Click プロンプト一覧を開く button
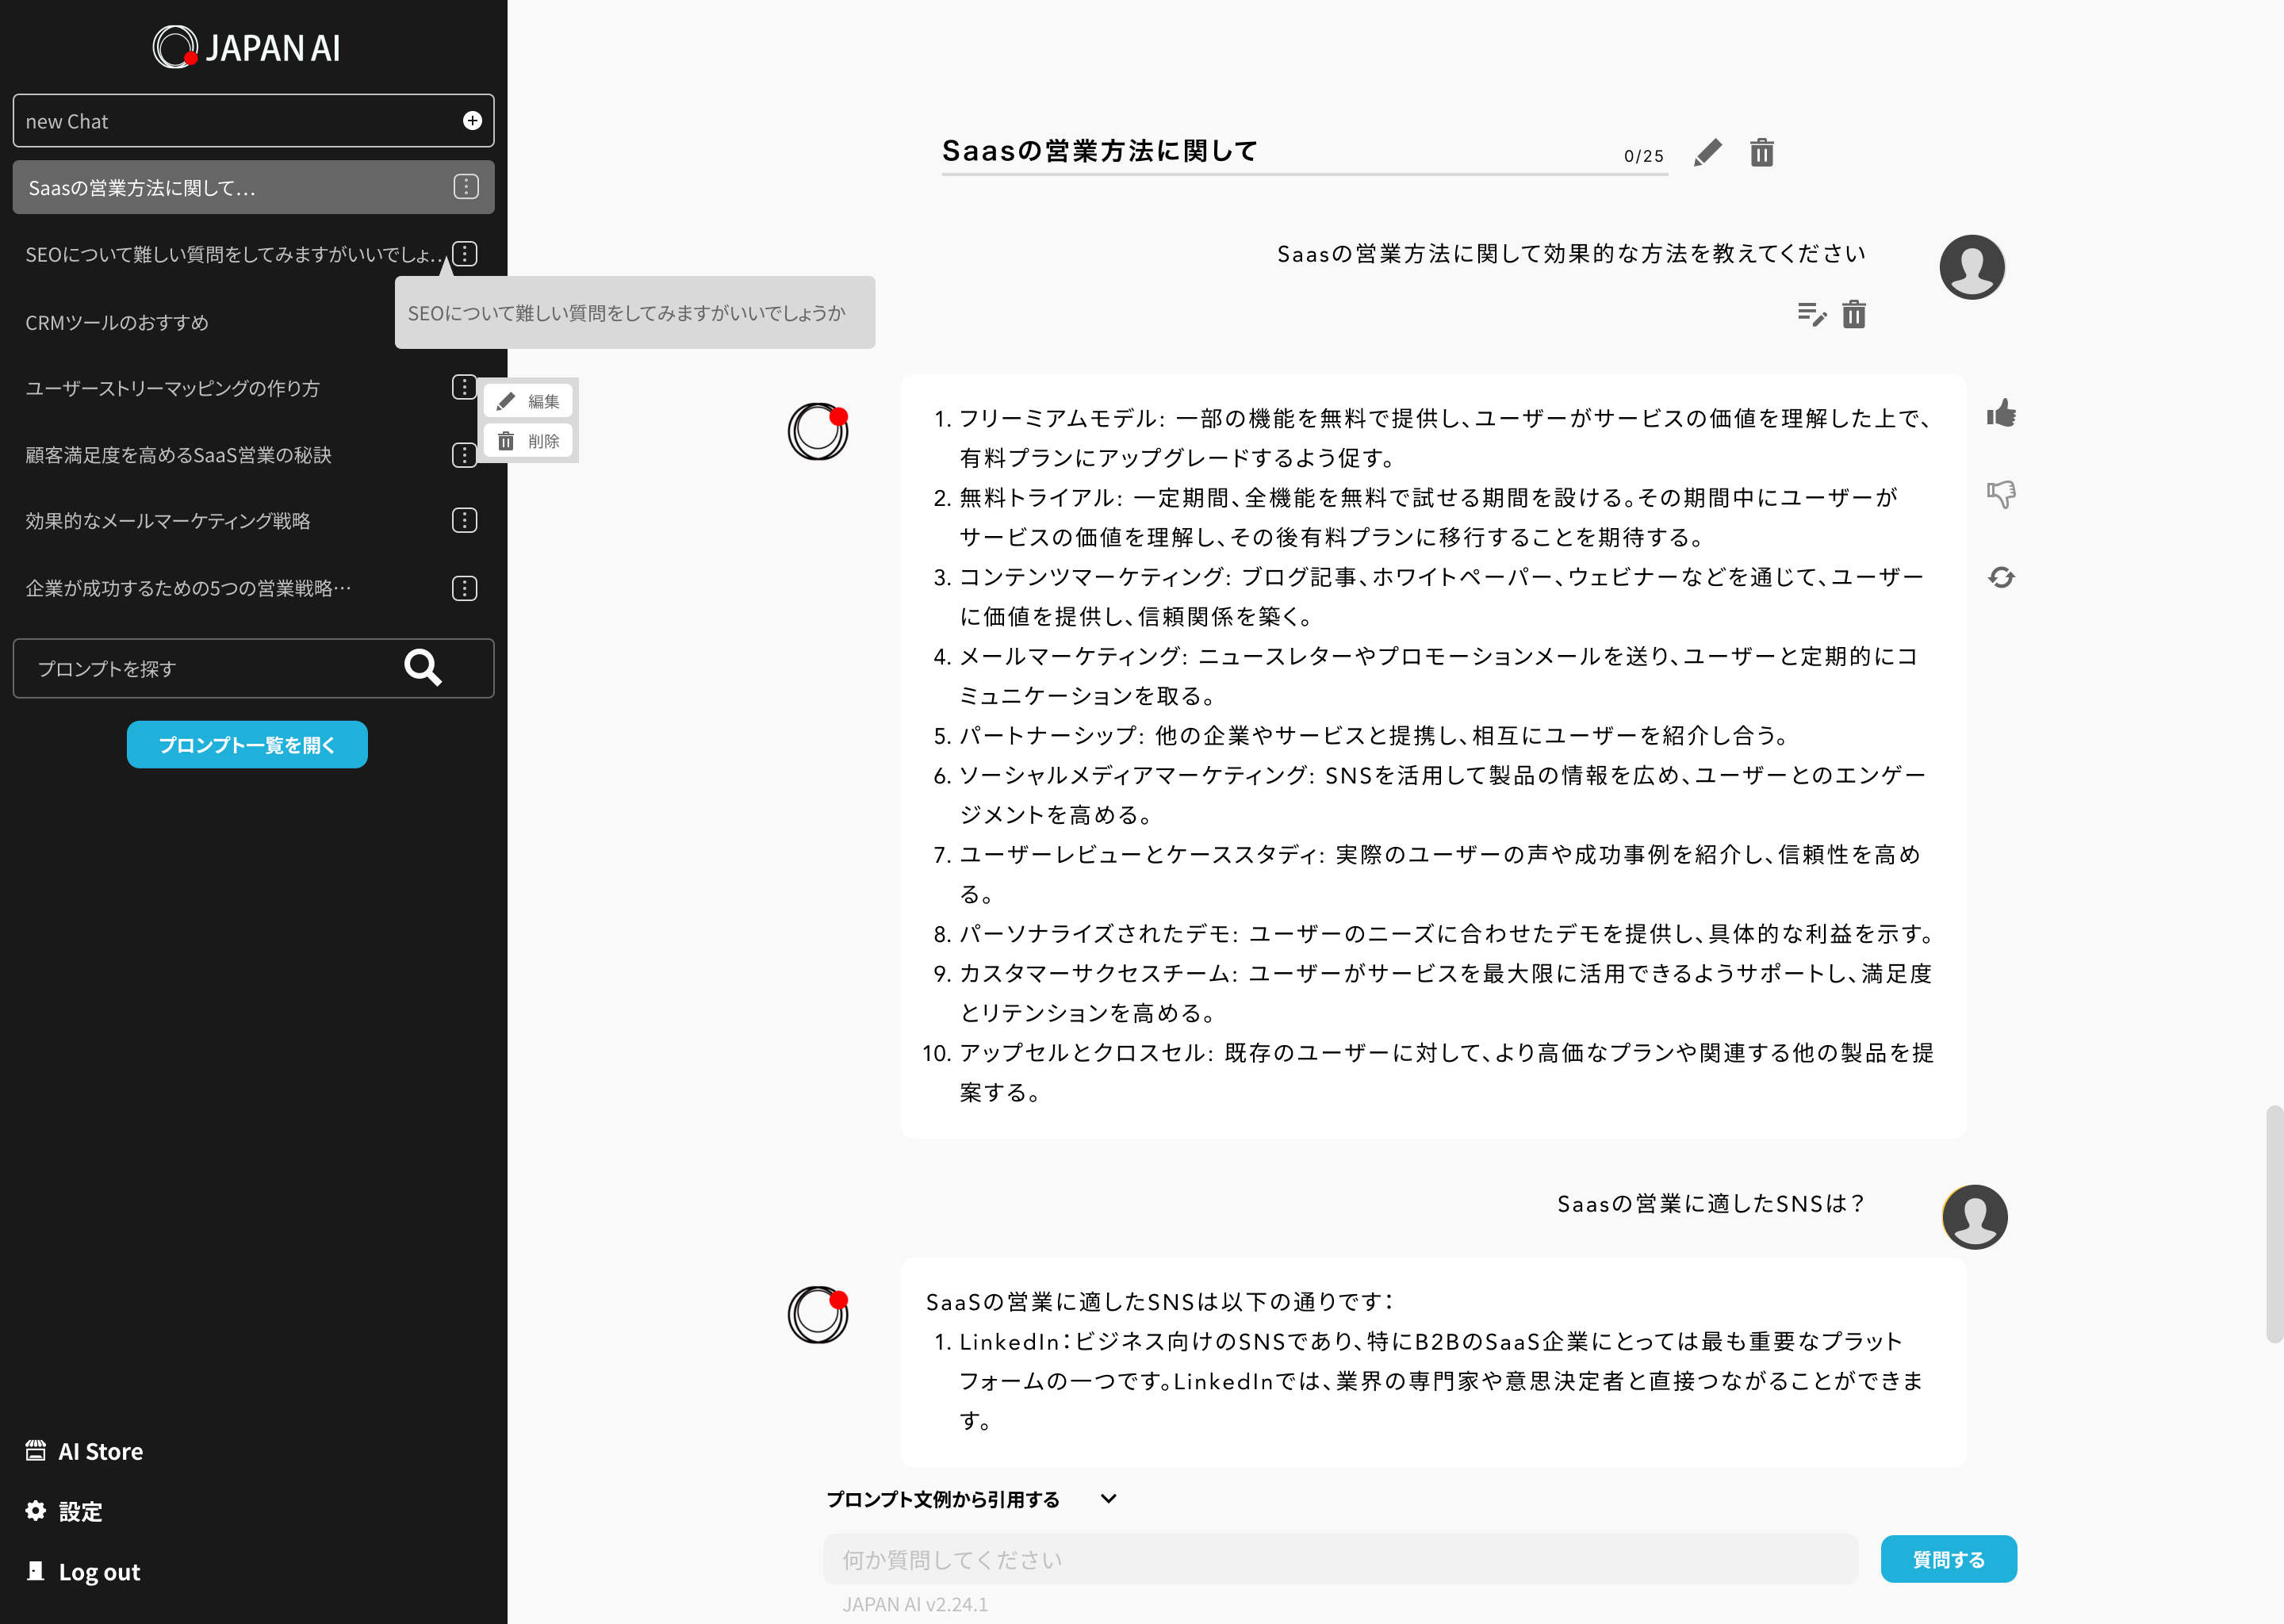This screenshot has width=2284, height=1624. click(x=247, y=745)
